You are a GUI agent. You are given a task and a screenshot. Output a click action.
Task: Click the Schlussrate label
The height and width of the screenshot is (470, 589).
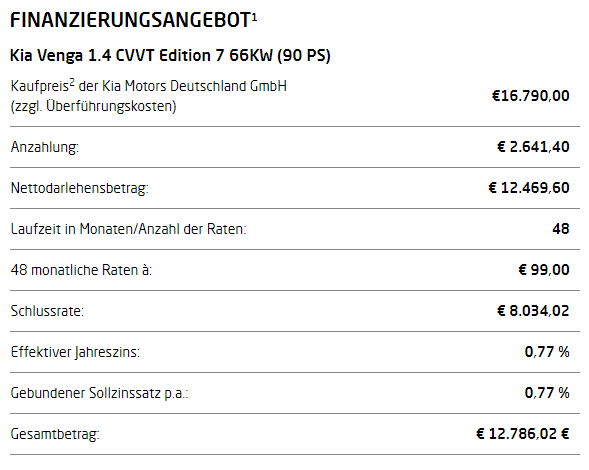click(47, 311)
